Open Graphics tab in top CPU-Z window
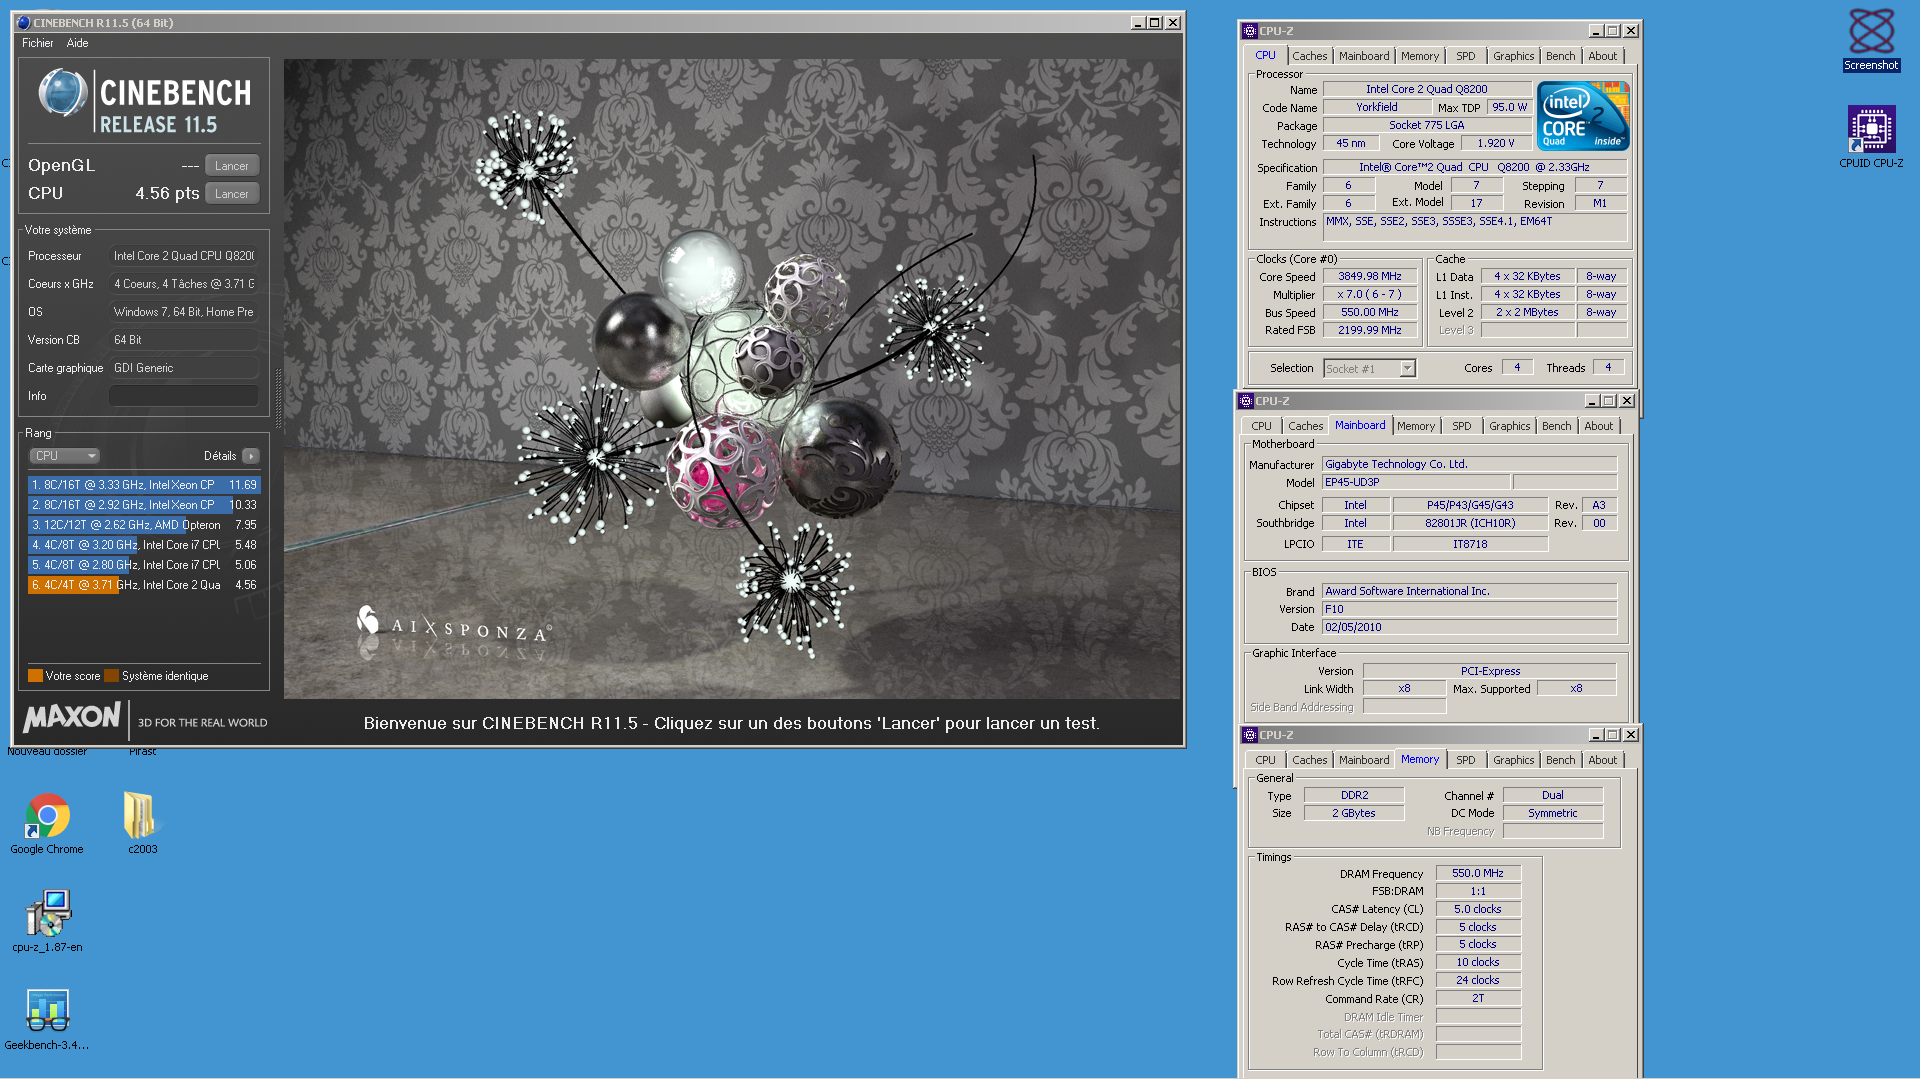Screen dimensions: 1920x1080 [x=1513, y=56]
